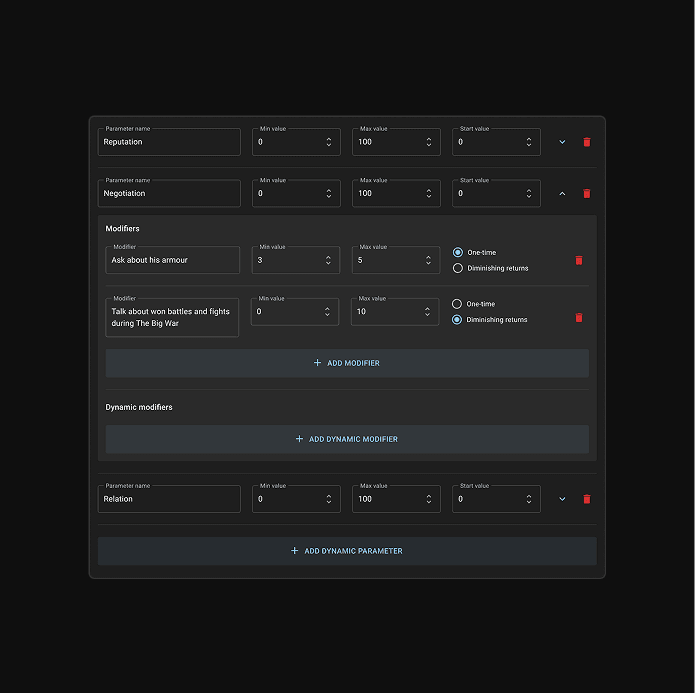Expand the Reputation parameter details
The image size is (695, 693).
pyautogui.click(x=562, y=142)
